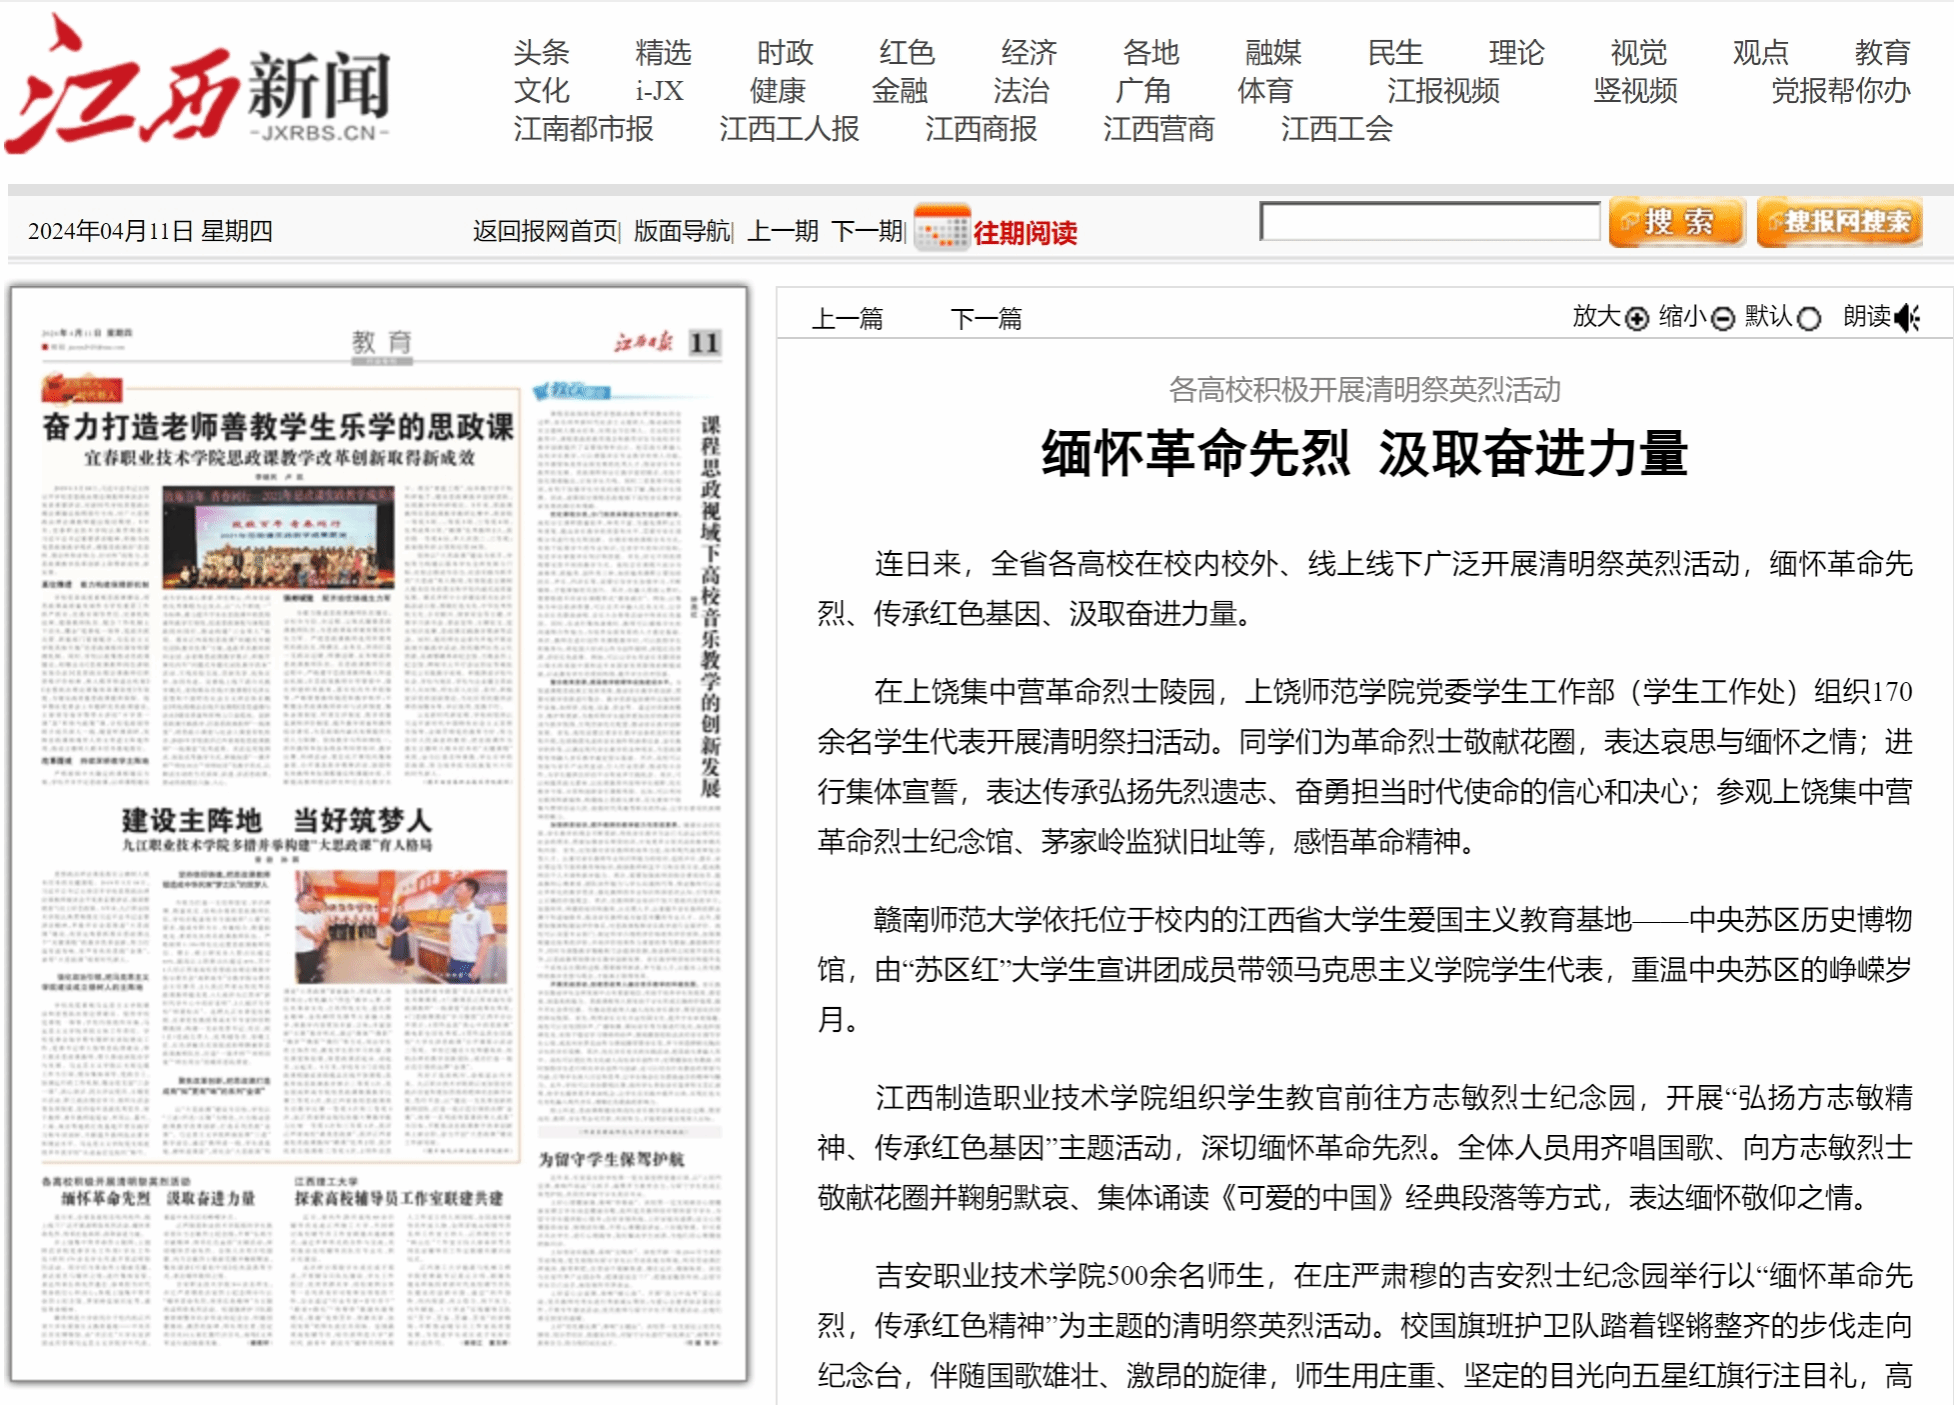This screenshot has width=1954, height=1405.
Task: Open the 视觉 navigation item
Action: click(x=1639, y=52)
